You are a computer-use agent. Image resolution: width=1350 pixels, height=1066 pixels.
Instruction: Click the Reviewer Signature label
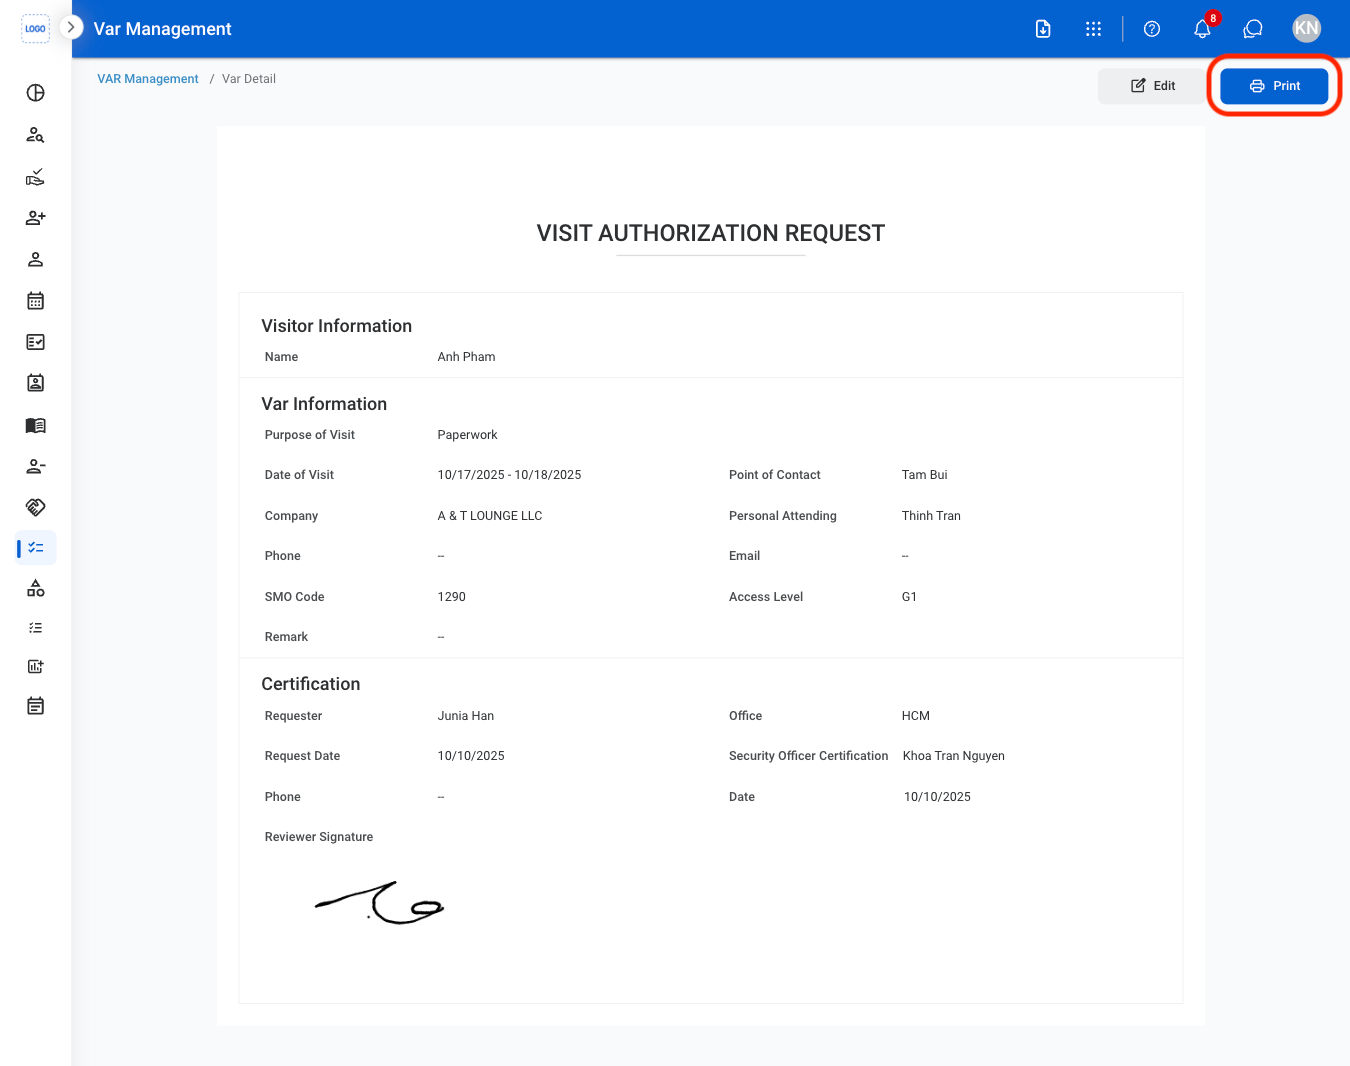coord(319,837)
